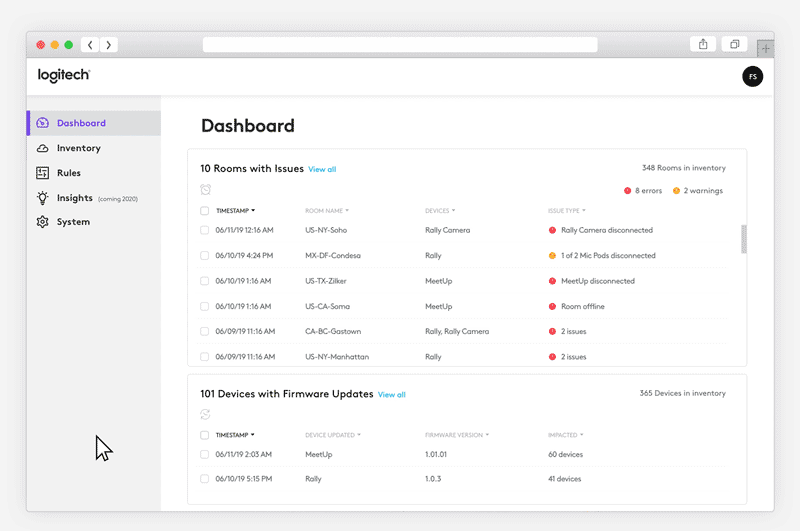800x531 pixels.
Task: Click the alarm clock icon above rooms table
Action: tap(205, 190)
